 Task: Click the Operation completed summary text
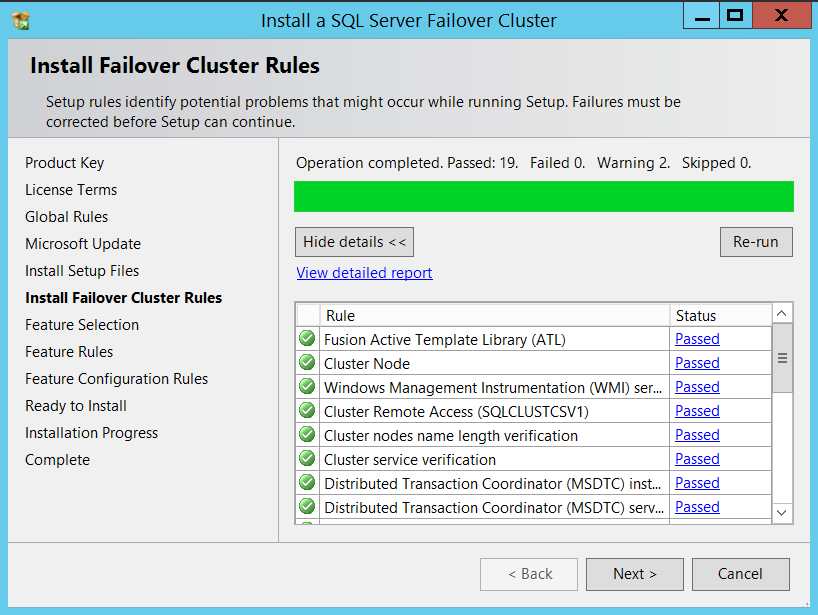(x=523, y=163)
